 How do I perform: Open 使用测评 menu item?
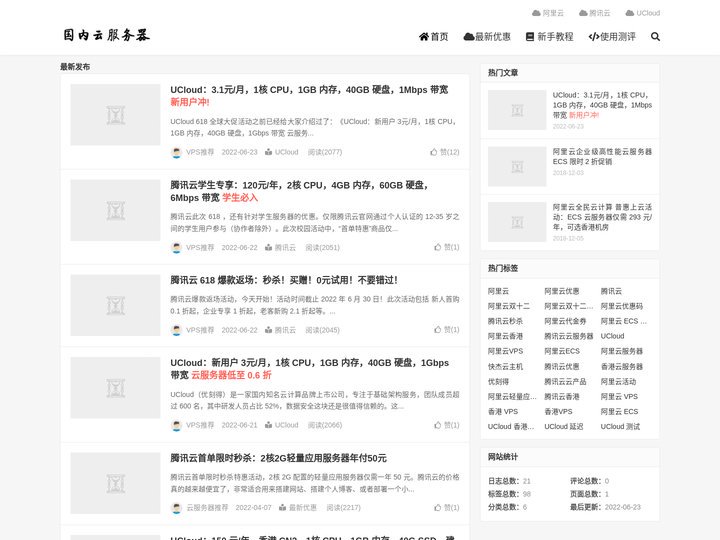coord(612,36)
